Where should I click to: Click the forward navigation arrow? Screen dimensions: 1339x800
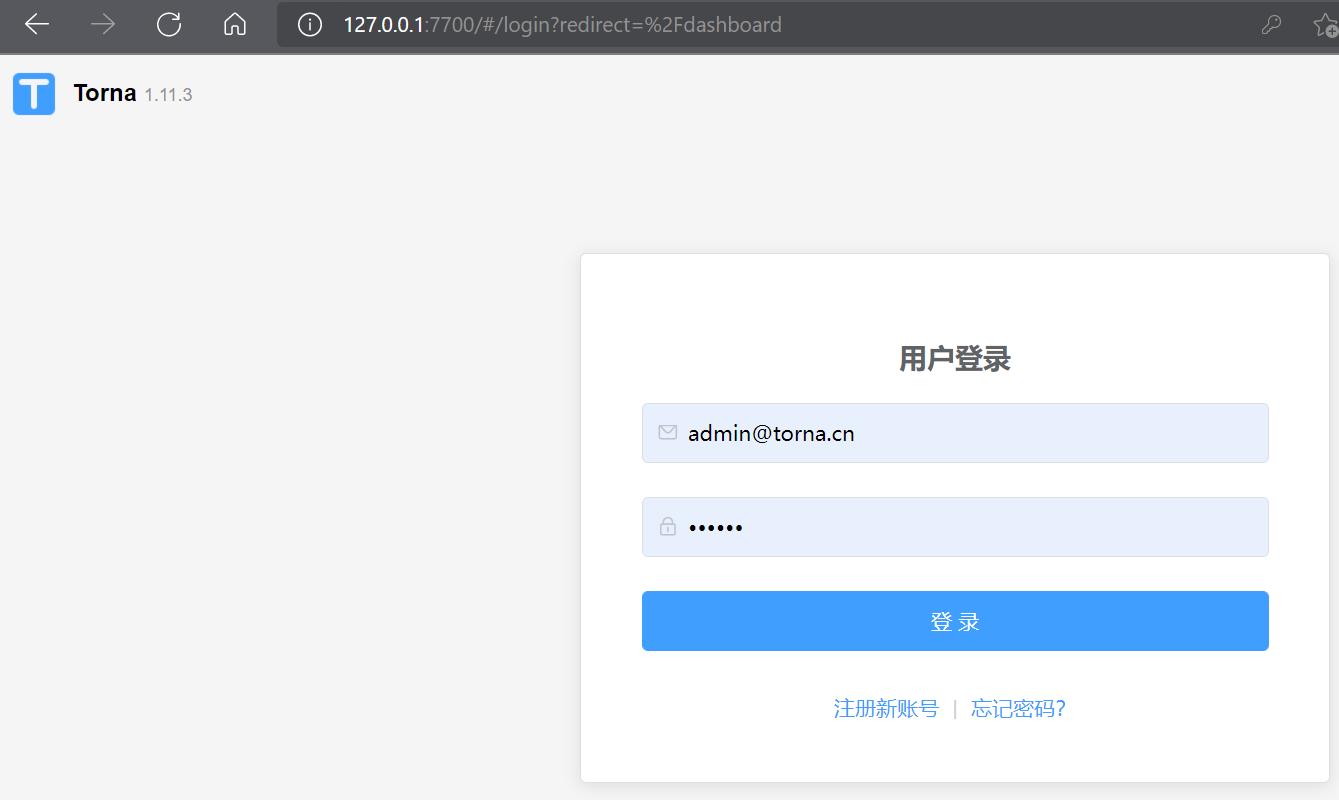click(x=102, y=24)
